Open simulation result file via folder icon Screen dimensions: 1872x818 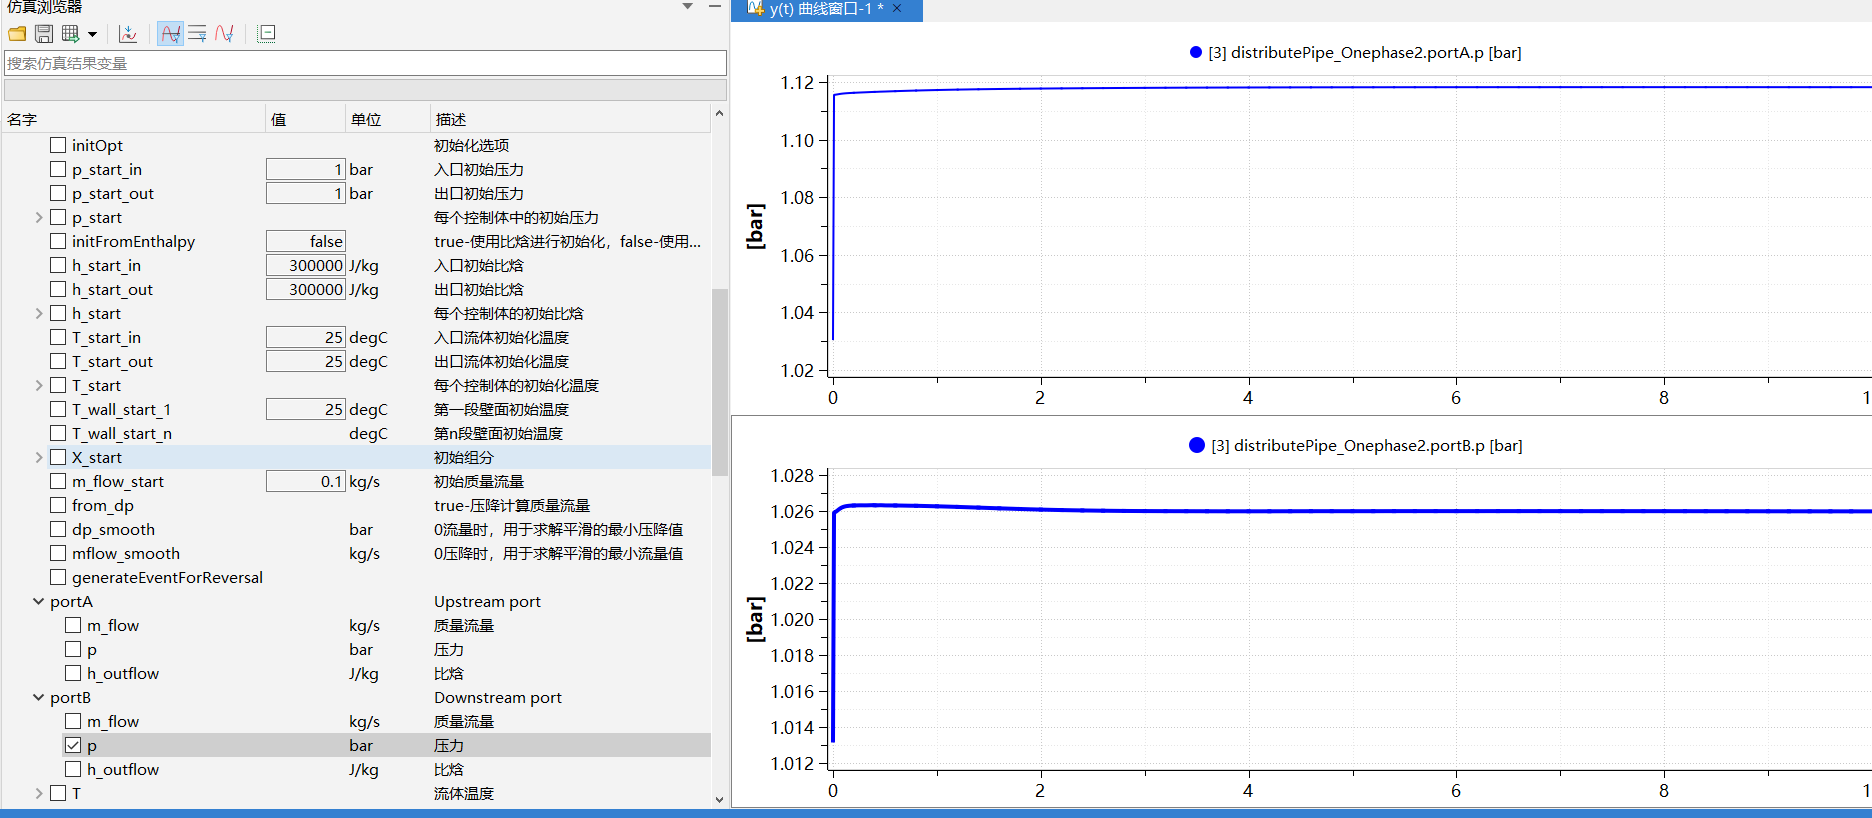17,34
